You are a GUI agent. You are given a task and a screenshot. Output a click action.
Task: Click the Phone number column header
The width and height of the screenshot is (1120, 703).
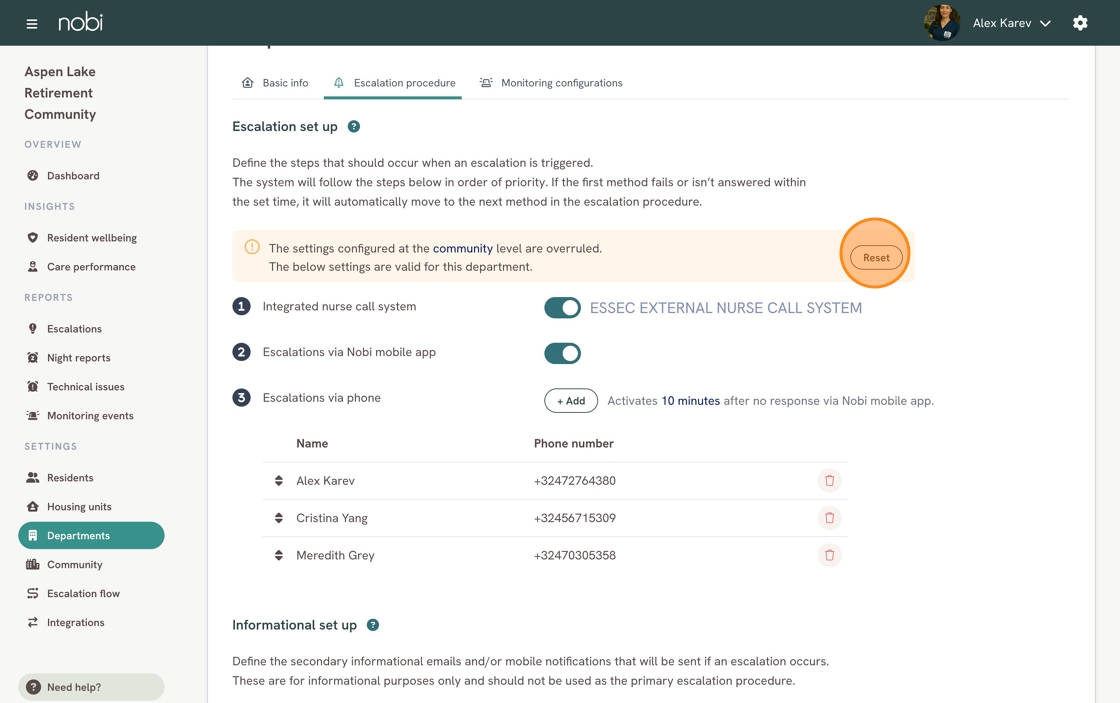[574, 444]
